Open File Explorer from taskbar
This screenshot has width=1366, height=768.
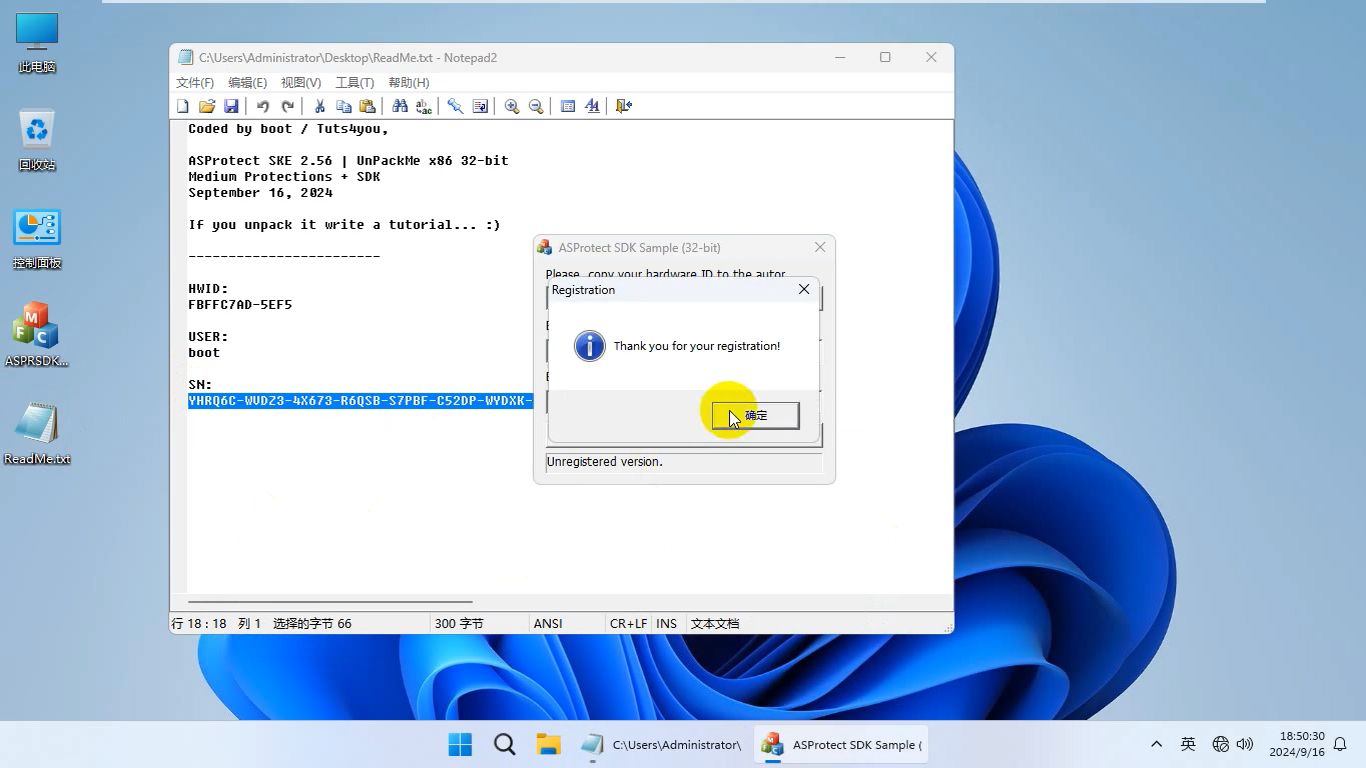548,744
